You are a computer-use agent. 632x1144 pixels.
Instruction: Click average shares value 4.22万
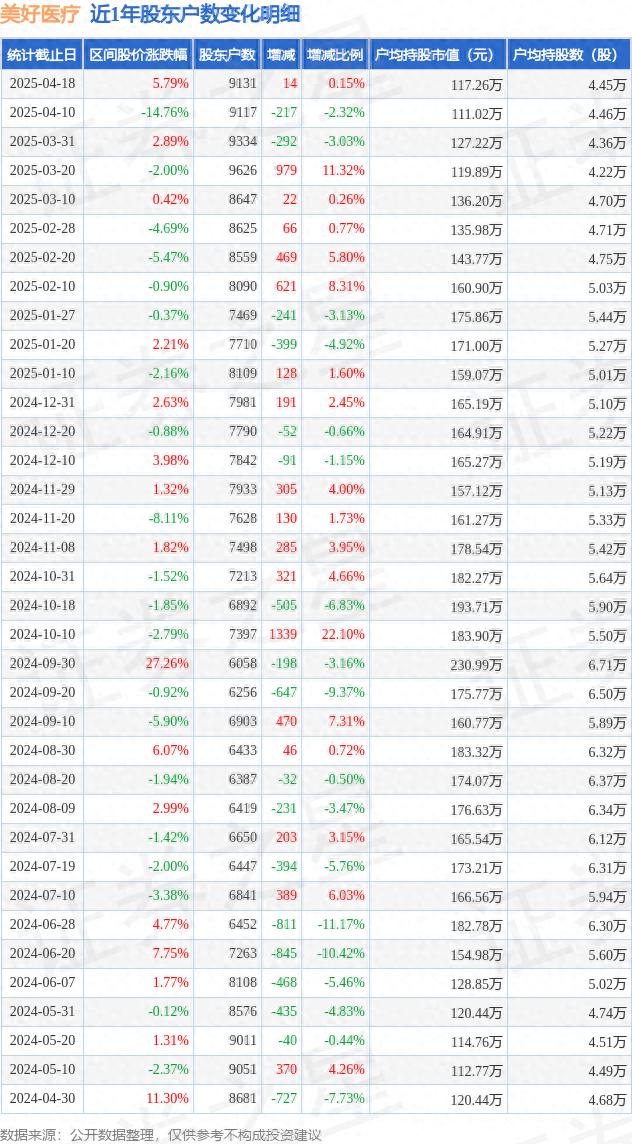click(x=607, y=172)
